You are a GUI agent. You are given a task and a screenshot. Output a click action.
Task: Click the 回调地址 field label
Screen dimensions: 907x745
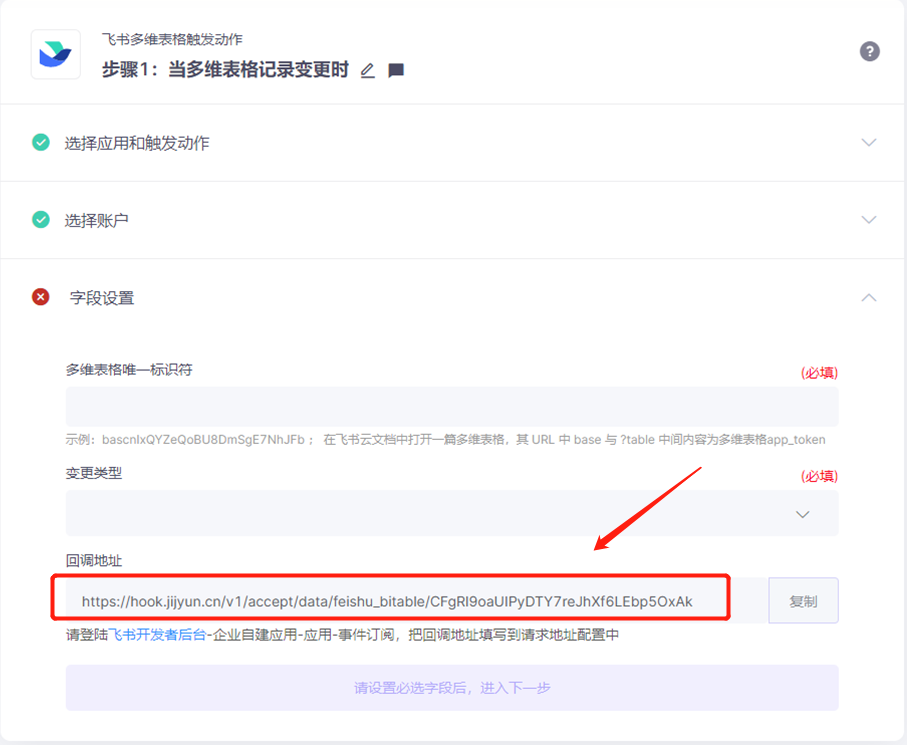click(94, 560)
